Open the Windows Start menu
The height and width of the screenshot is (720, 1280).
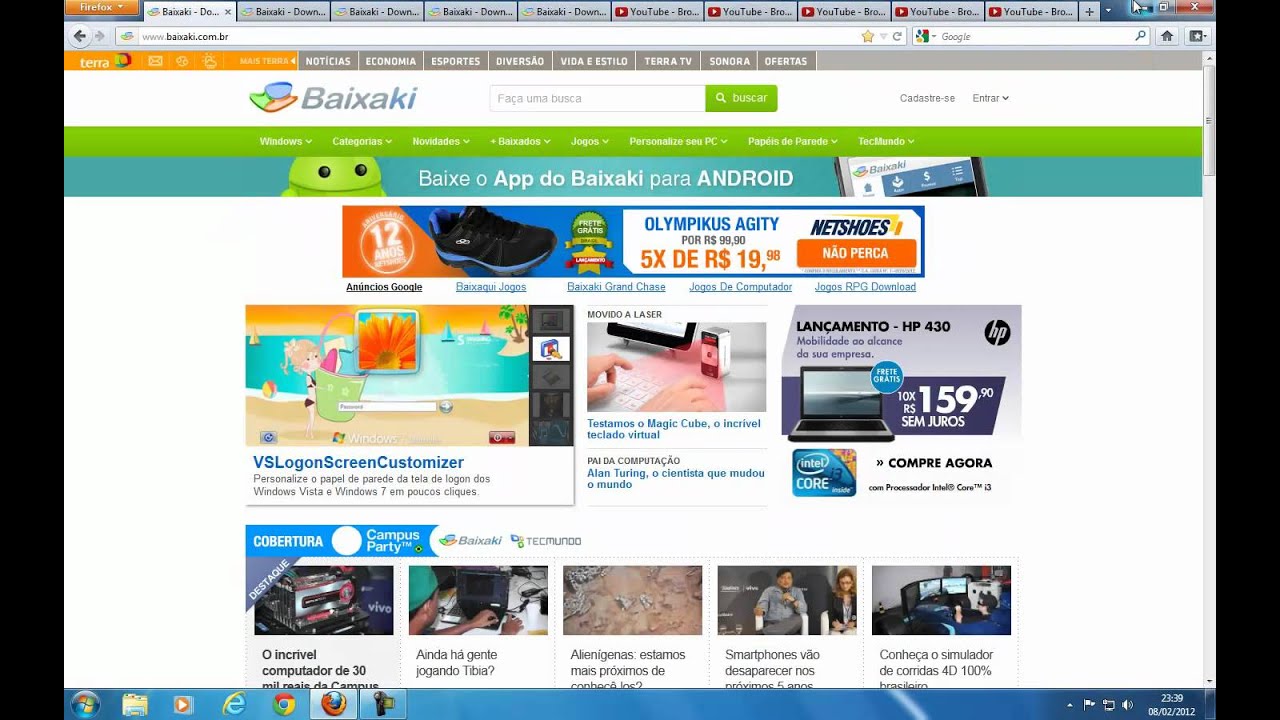tap(85, 704)
